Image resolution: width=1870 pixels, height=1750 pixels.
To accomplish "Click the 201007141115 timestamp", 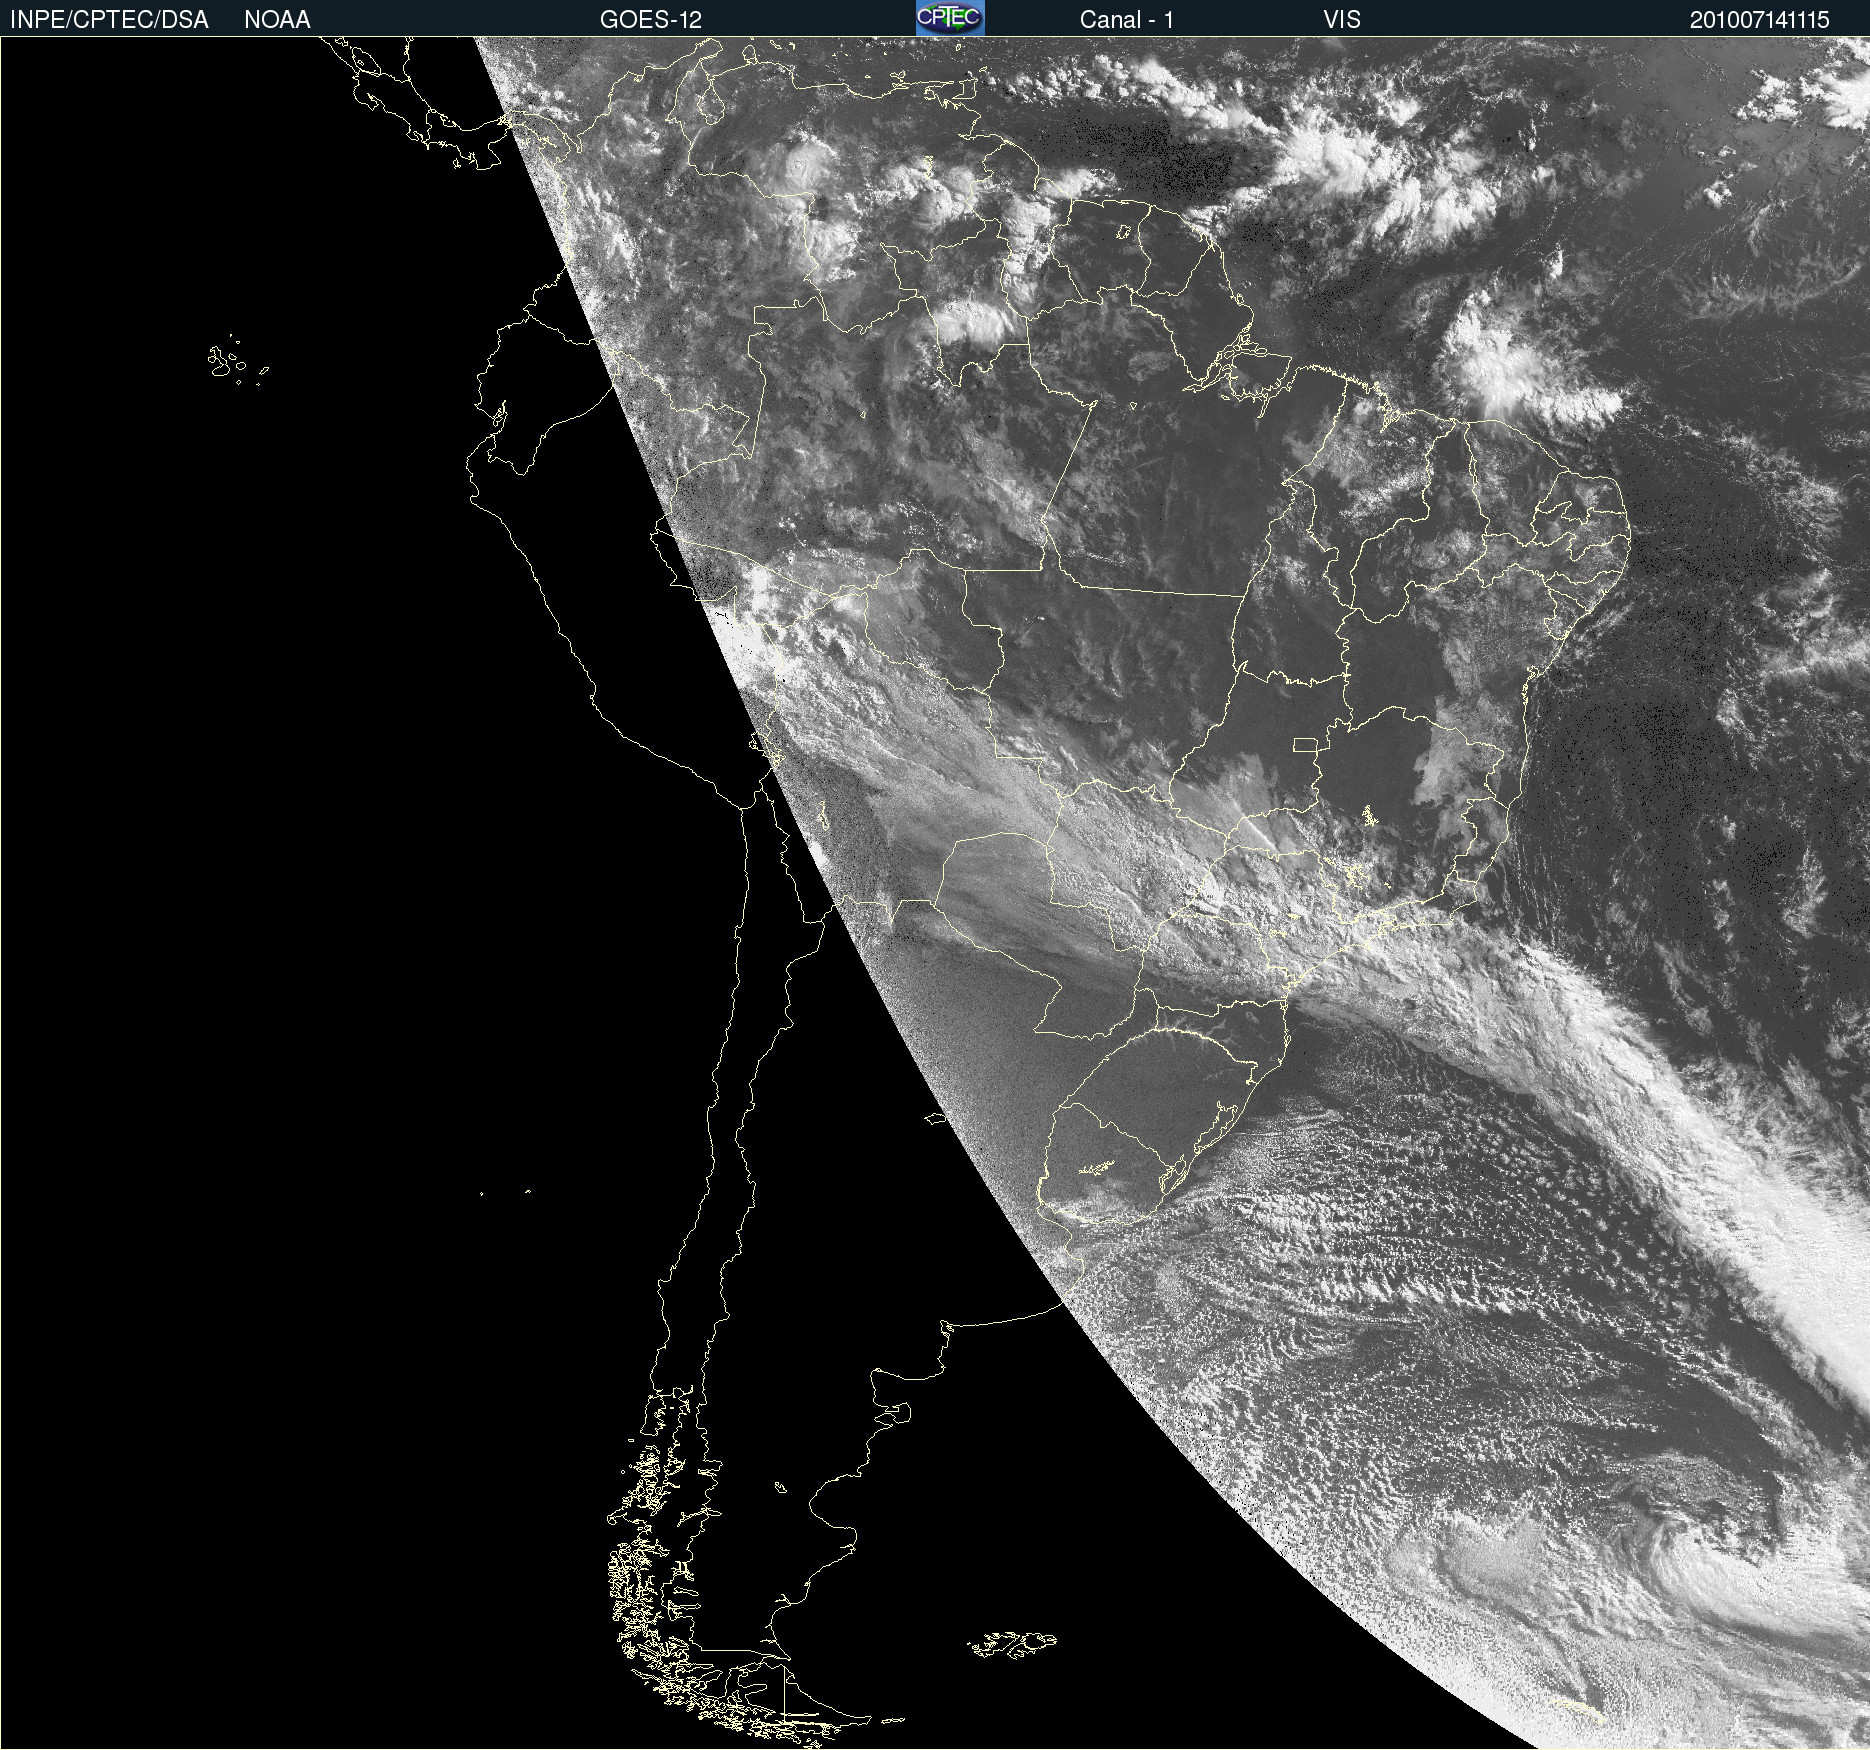I will (1760, 20).
